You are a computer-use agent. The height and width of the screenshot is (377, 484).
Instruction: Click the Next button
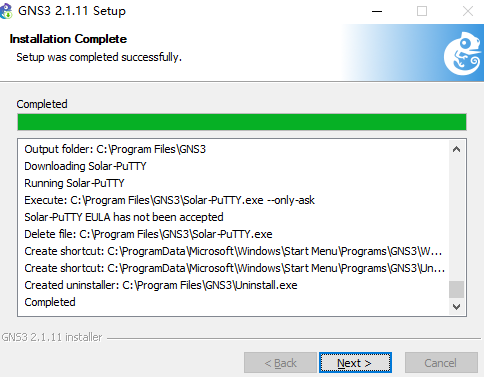click(x=355, y=363)
